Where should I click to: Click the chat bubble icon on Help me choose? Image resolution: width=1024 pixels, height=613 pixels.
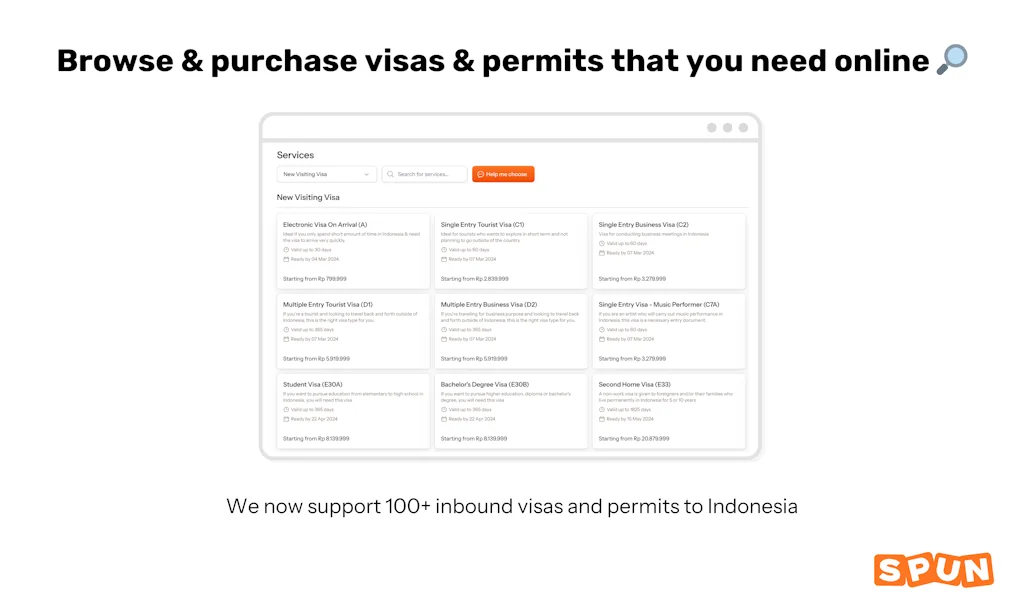coord(480,174)
